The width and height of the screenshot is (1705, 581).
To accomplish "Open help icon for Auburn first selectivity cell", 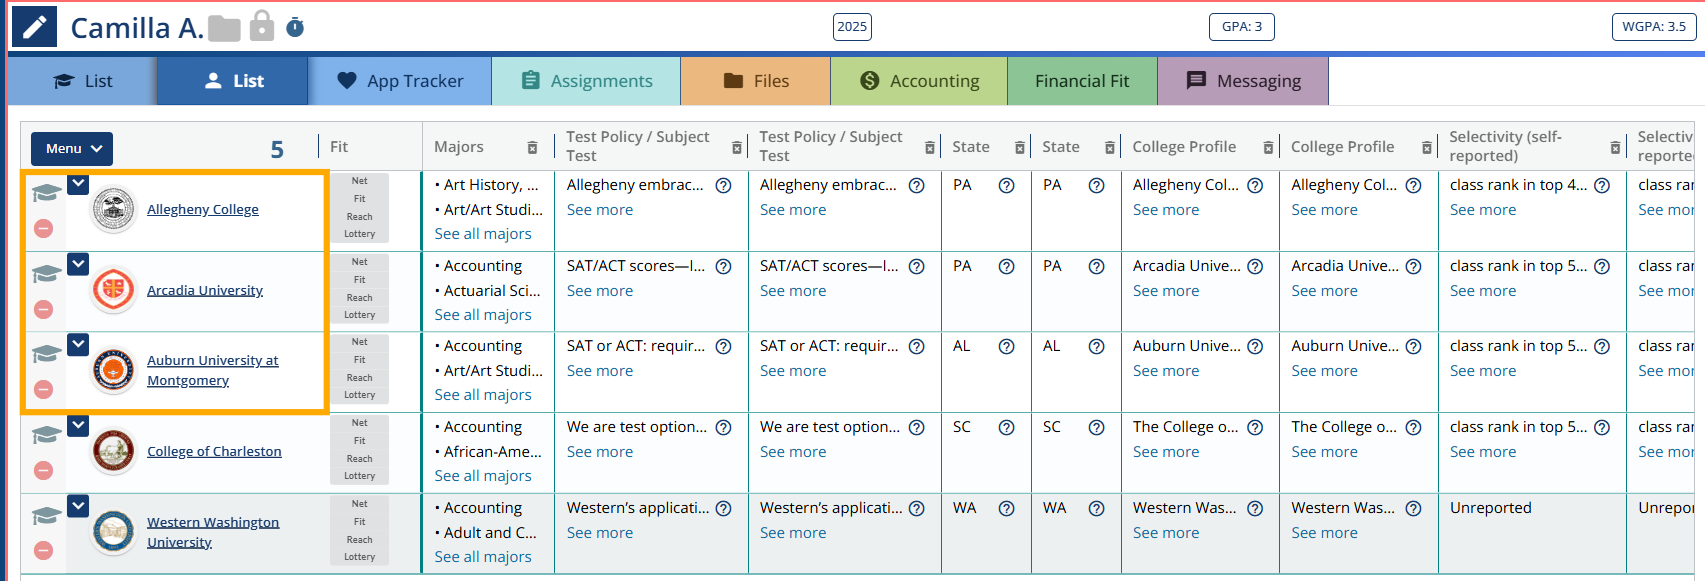I will coord(1602,346).
